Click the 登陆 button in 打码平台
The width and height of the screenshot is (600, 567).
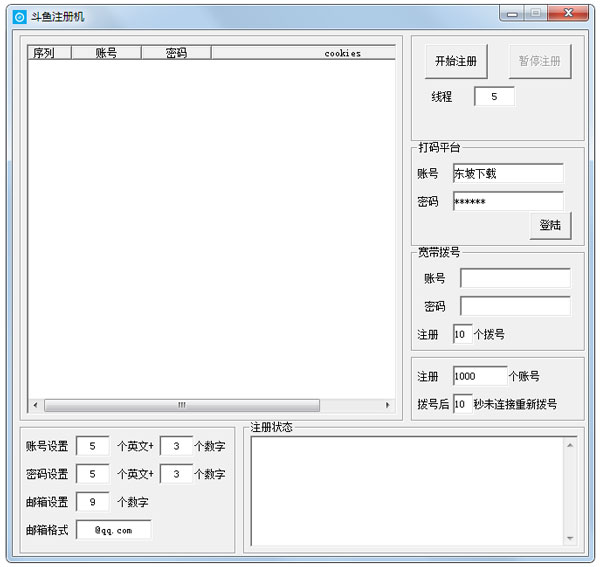(550, 225)
